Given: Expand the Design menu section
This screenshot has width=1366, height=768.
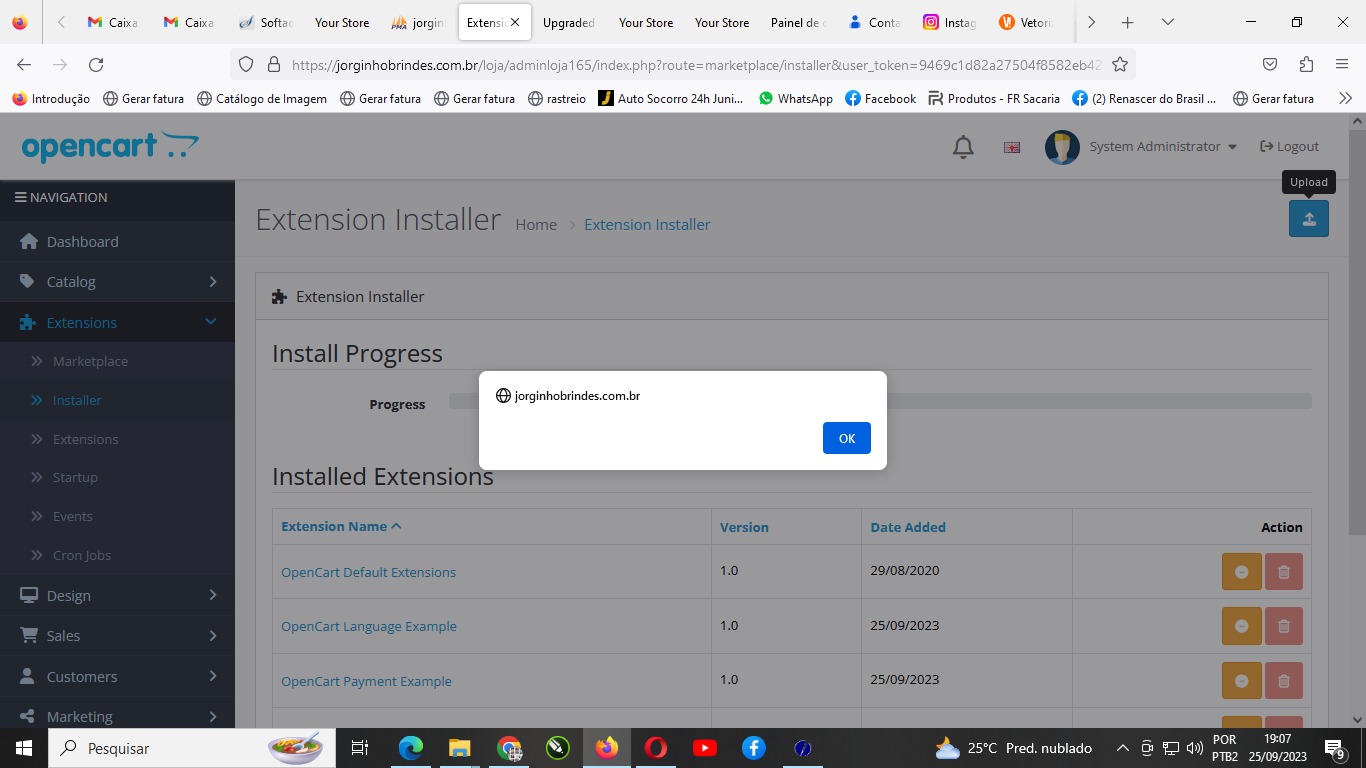Looking at the screenshot, I should tap(117, 595).
